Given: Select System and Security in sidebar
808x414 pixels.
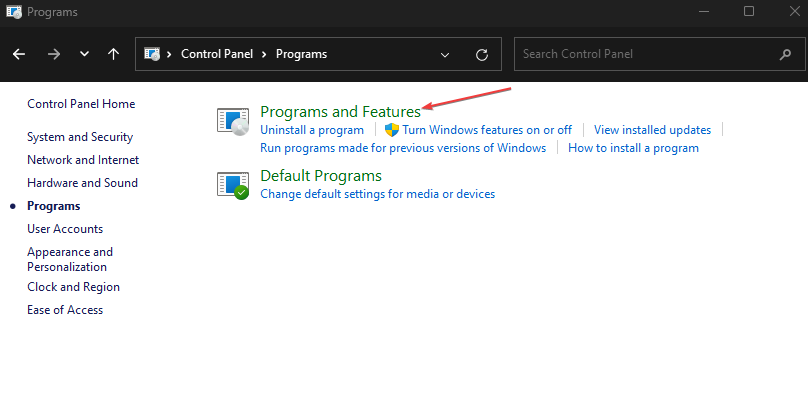Looking at the screenshot, I should point(80,137).
